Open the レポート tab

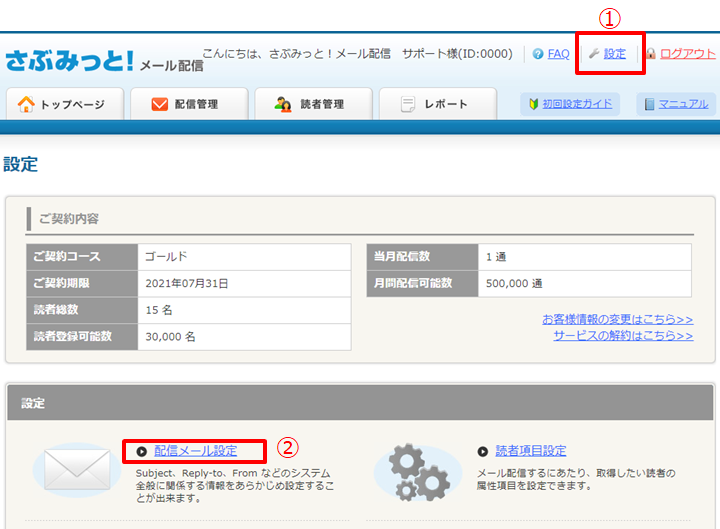point(438,104)
